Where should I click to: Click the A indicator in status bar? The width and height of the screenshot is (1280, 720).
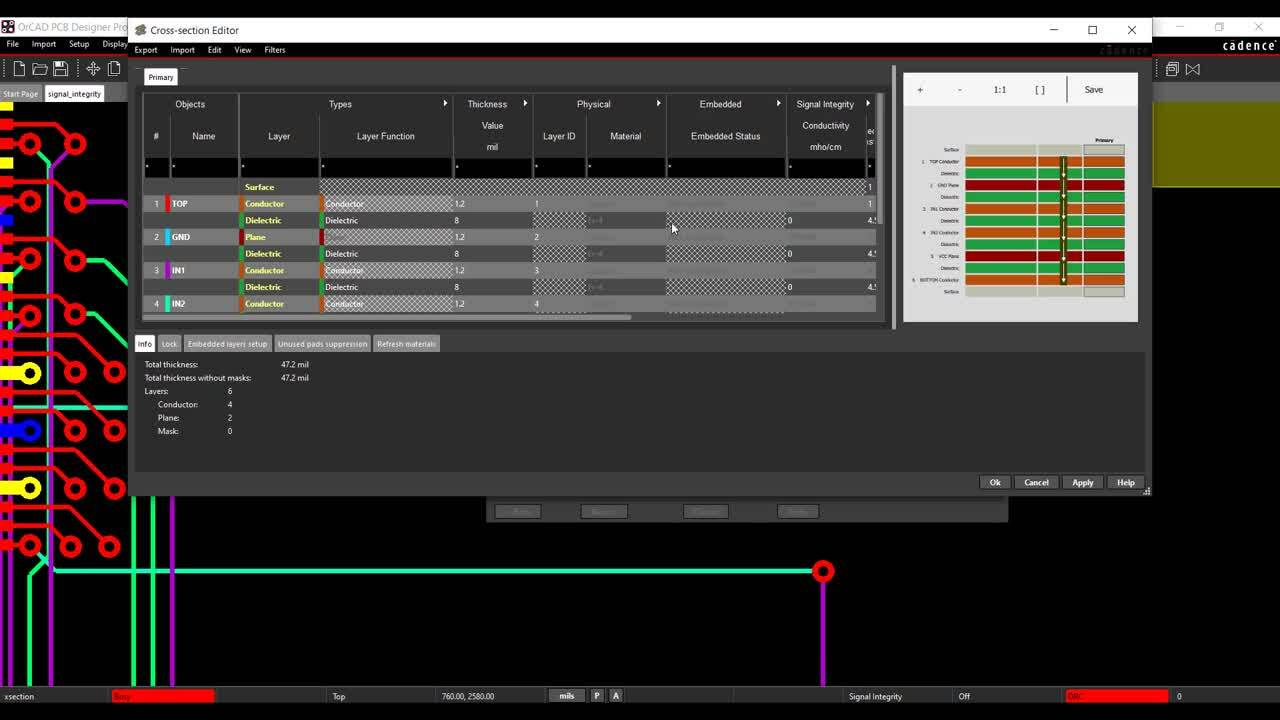coord(616,696)
